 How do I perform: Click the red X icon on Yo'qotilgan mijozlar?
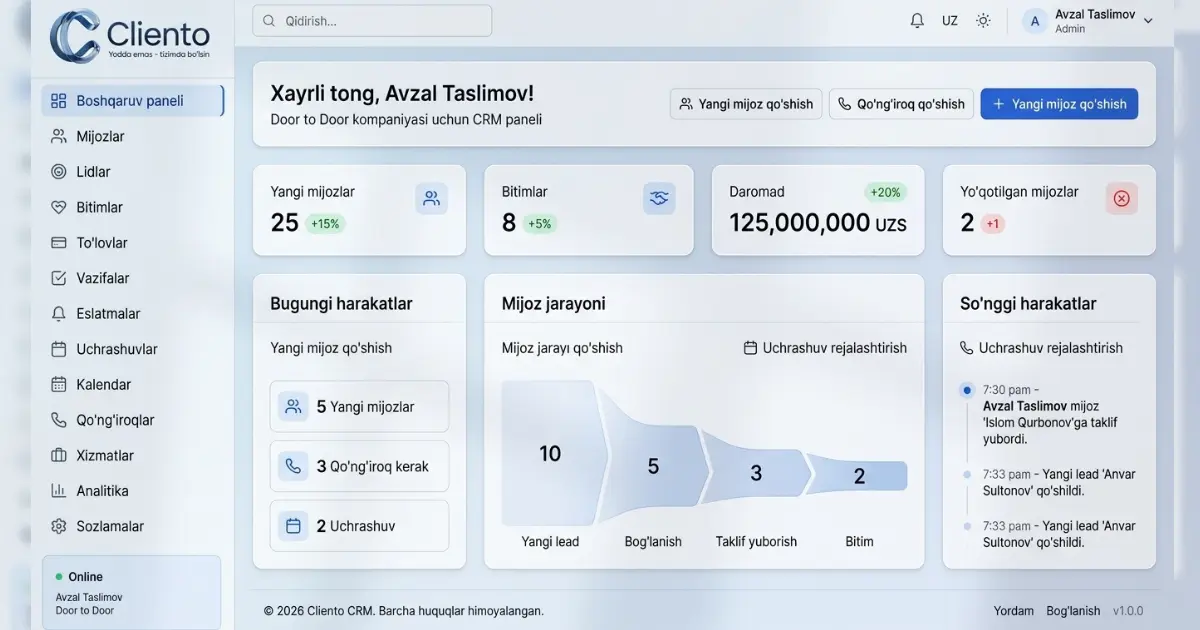click(1121, 199)
